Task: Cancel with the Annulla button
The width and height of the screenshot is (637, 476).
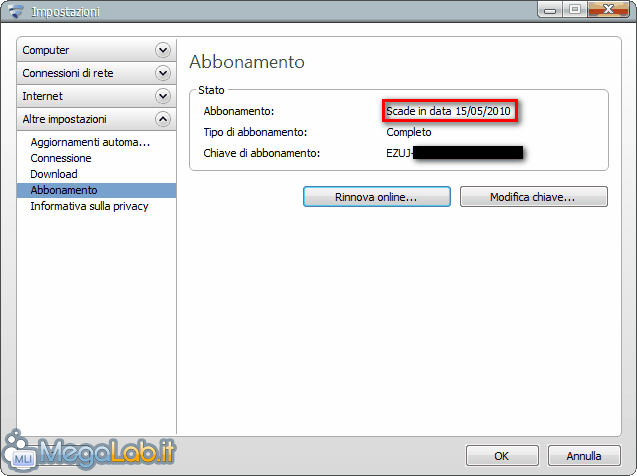Action: [x=584, y=456]
